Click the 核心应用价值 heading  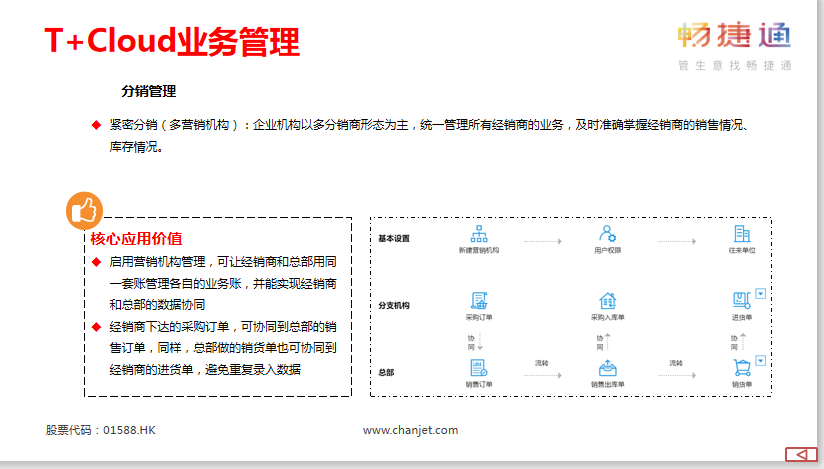click(x=136, y=239)
